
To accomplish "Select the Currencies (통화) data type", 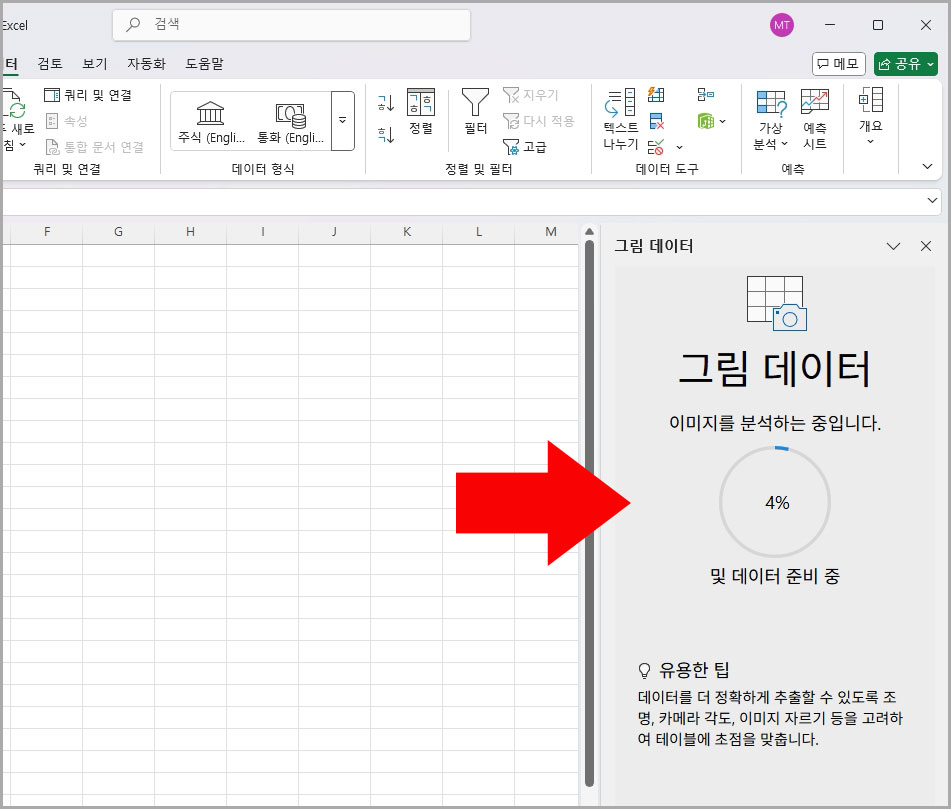I will (x=291, y=123).
